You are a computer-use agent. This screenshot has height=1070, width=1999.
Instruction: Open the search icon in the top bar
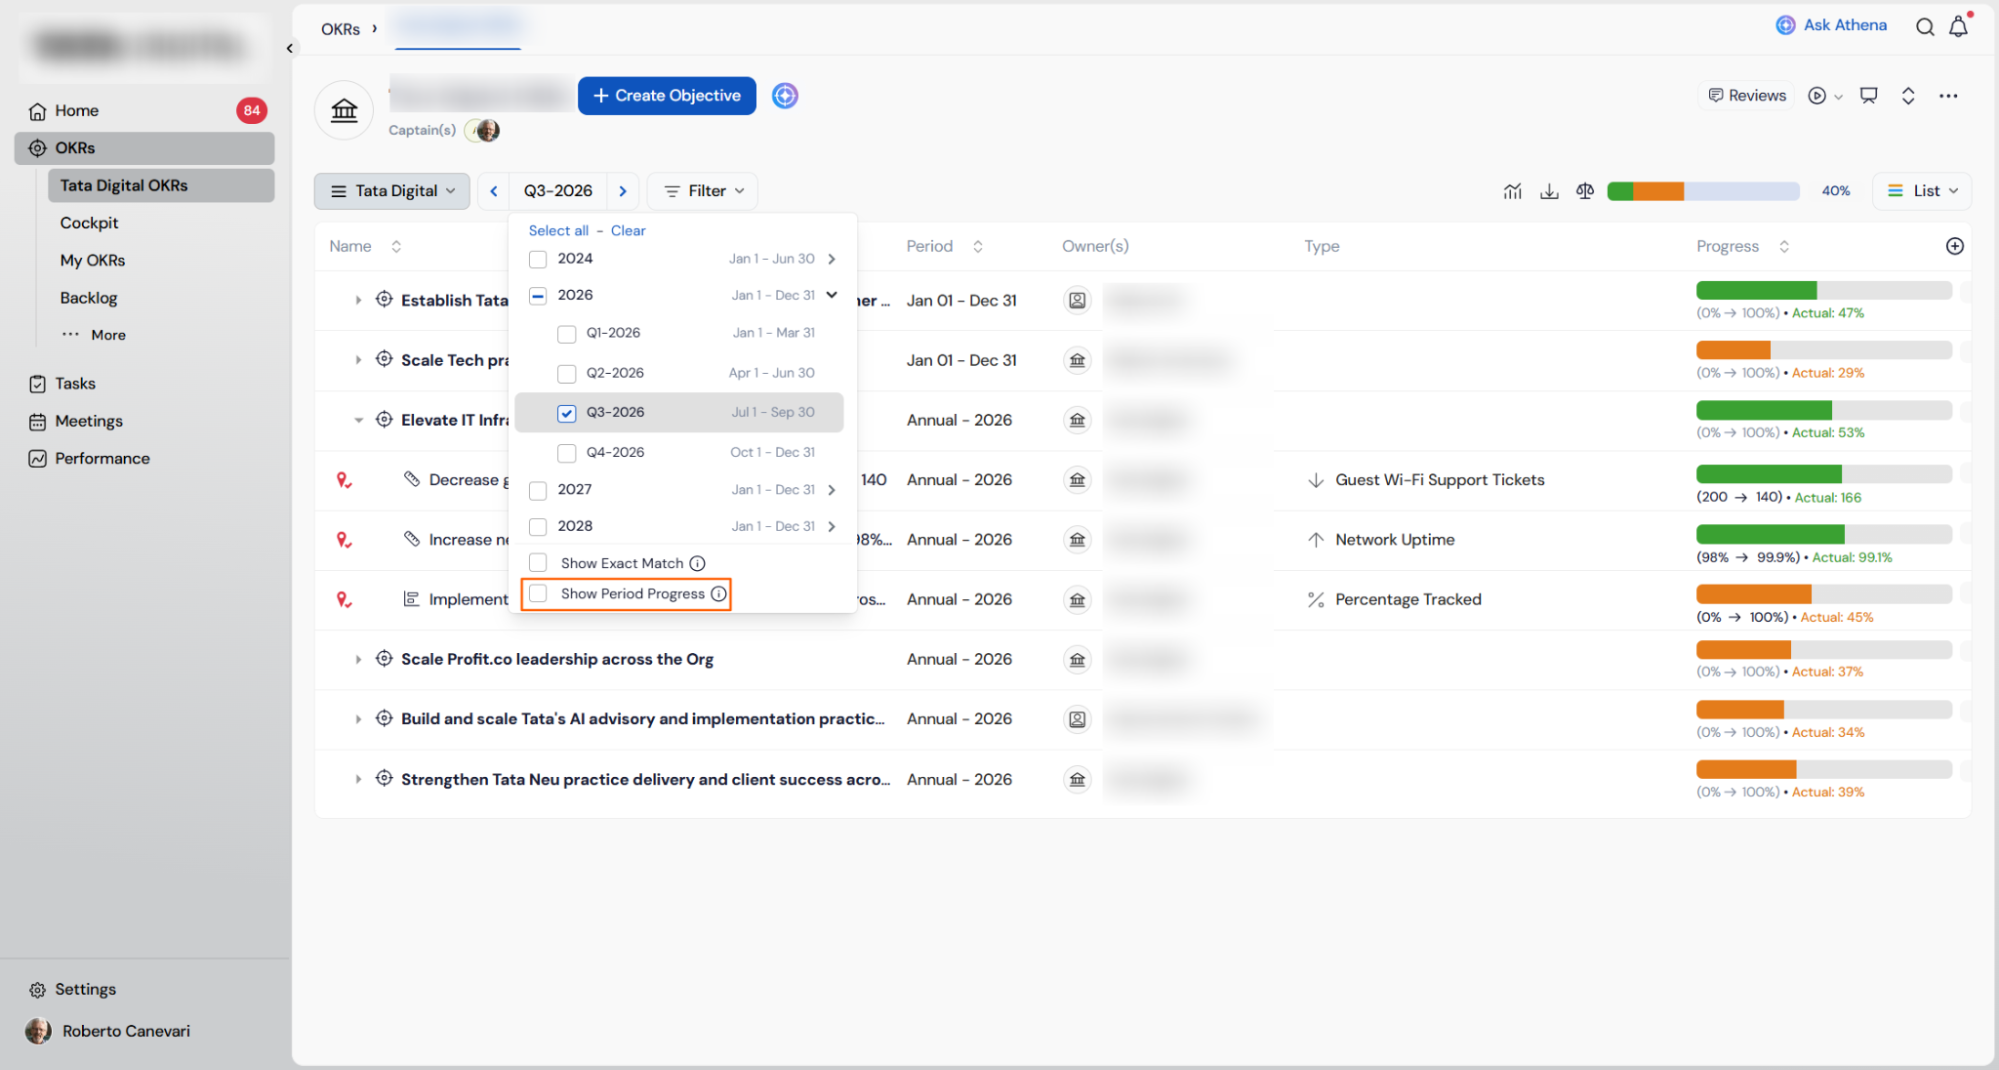(1924, 27)
